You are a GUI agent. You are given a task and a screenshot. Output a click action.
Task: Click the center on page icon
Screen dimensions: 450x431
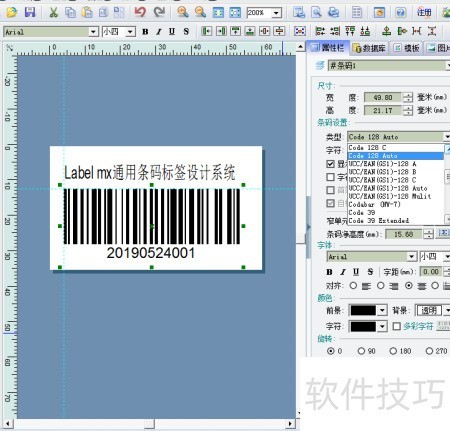point(300,31)
